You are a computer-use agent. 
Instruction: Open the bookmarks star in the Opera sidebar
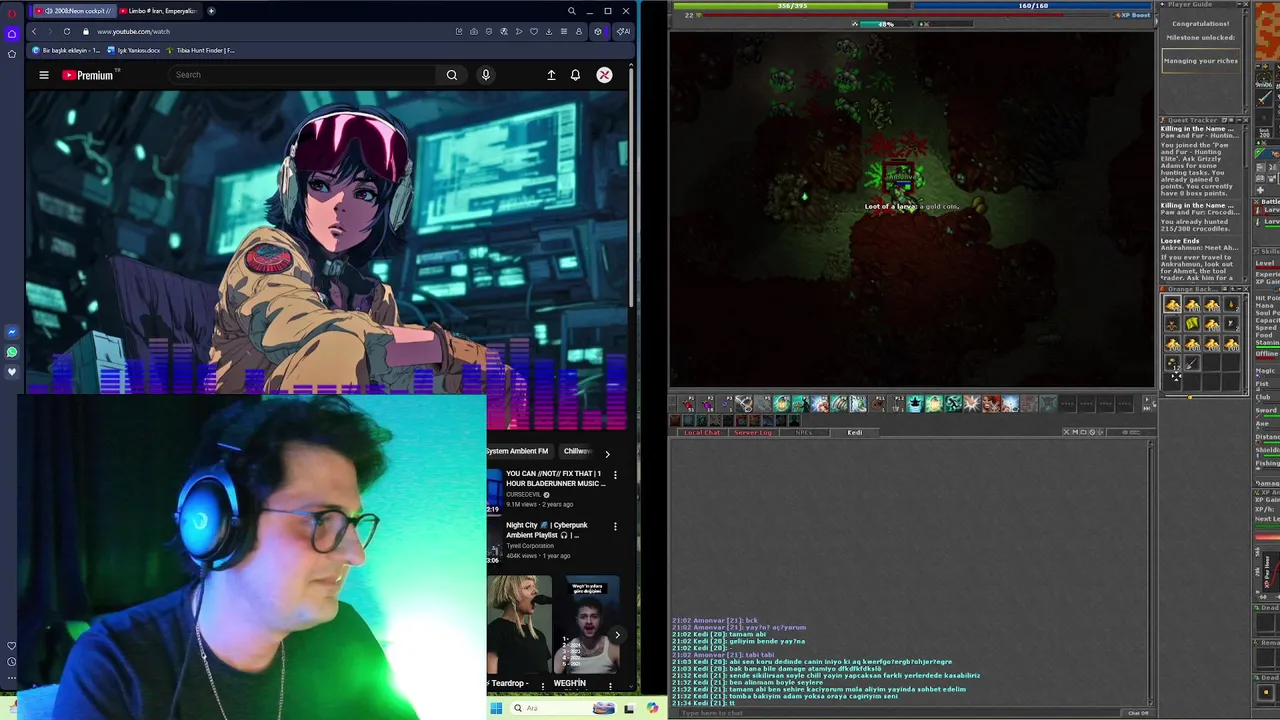[x=12, y=53]
